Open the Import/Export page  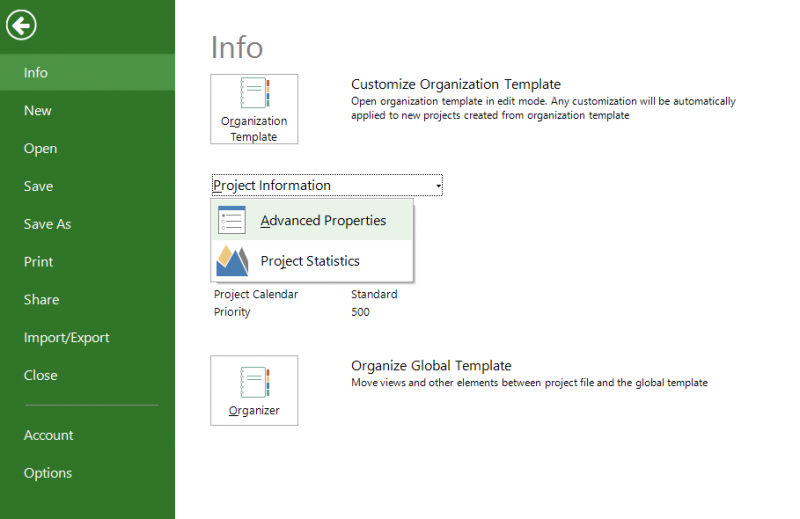[x=67, y=338]
